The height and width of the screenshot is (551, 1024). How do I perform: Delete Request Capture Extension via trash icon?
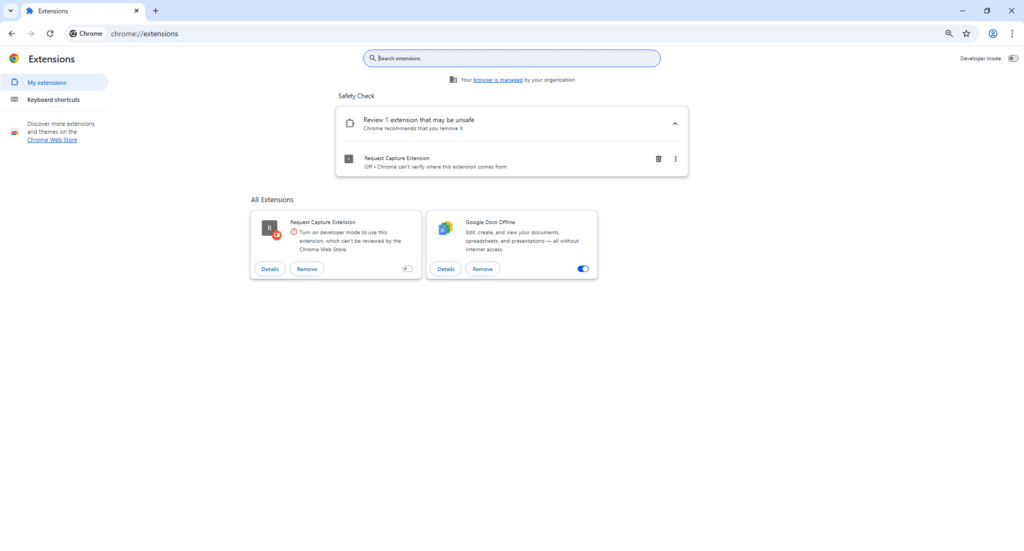tap(658, 159)
